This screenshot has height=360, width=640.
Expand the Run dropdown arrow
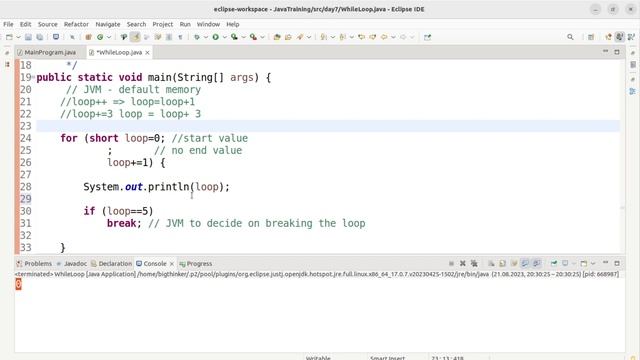(224, 37)
